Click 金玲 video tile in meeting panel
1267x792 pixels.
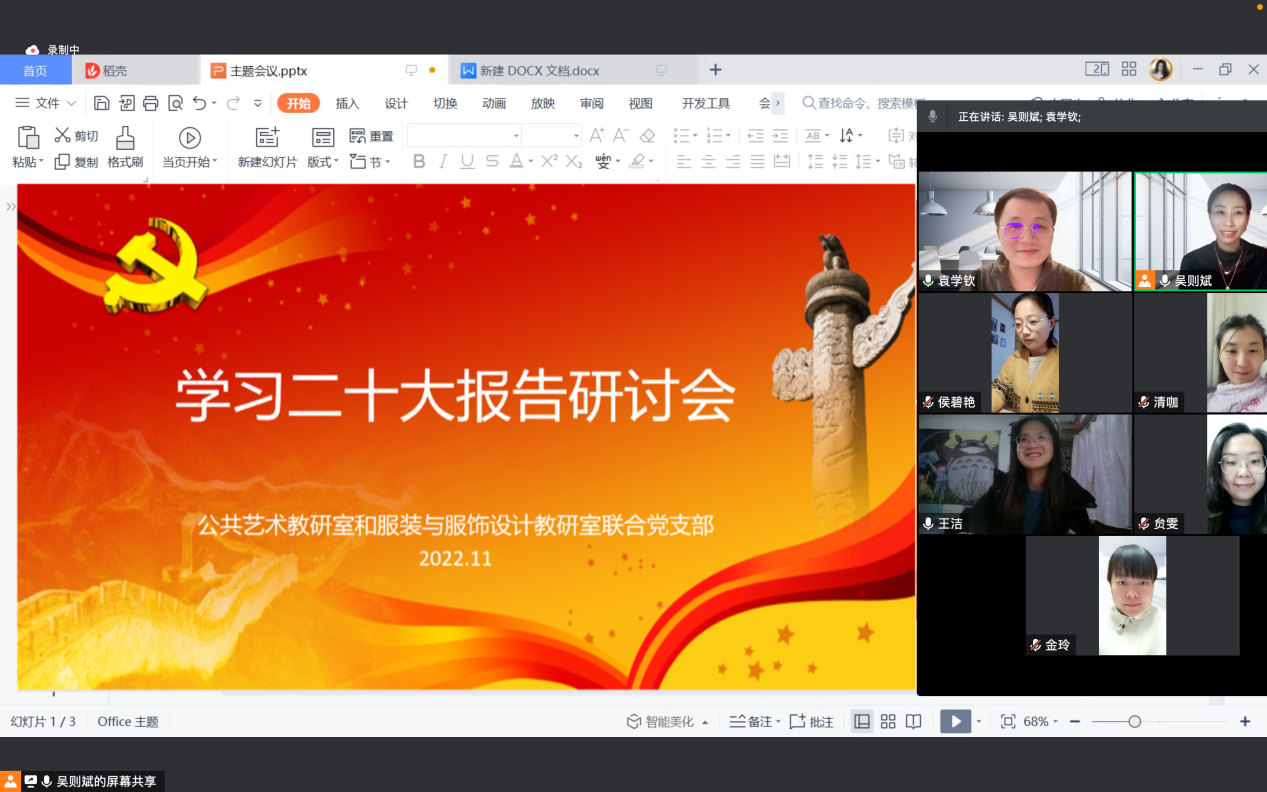point(1132,596)
